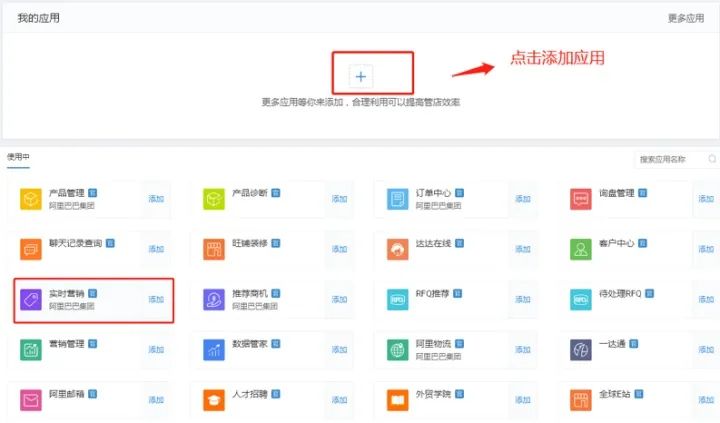Click the blue badge beside 全球E站
This screenshot has height=423, width=720.
click(639, 394)
